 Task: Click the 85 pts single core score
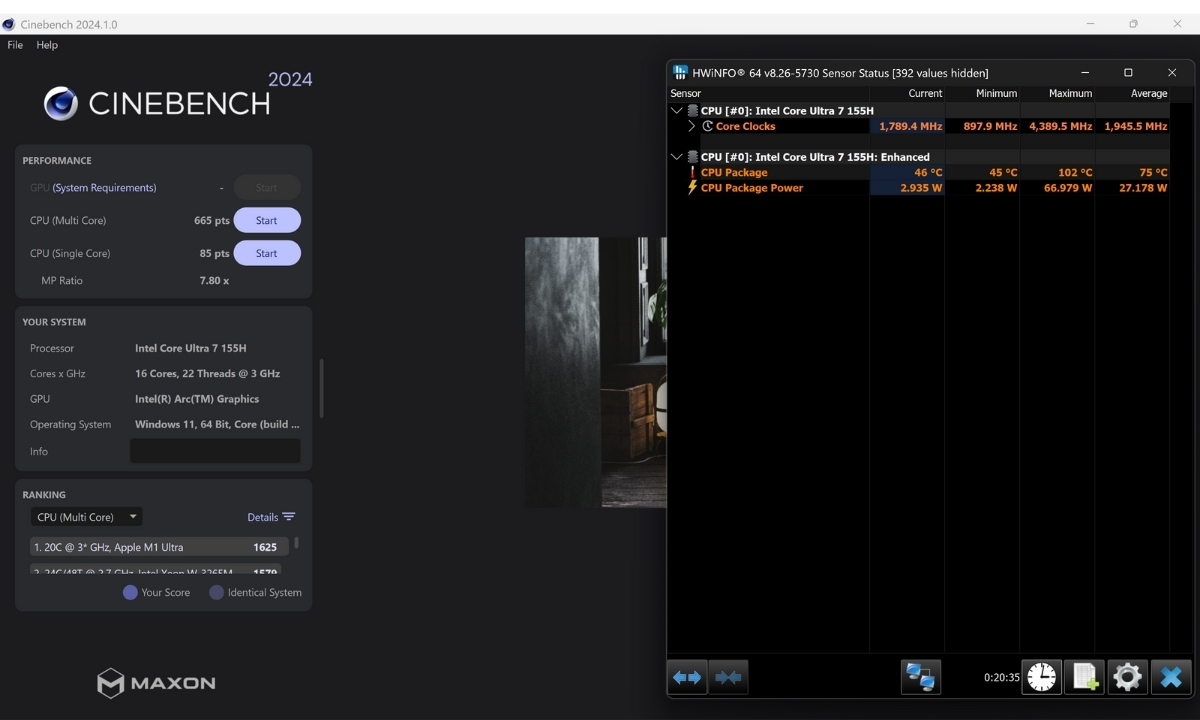click(215, 253)
